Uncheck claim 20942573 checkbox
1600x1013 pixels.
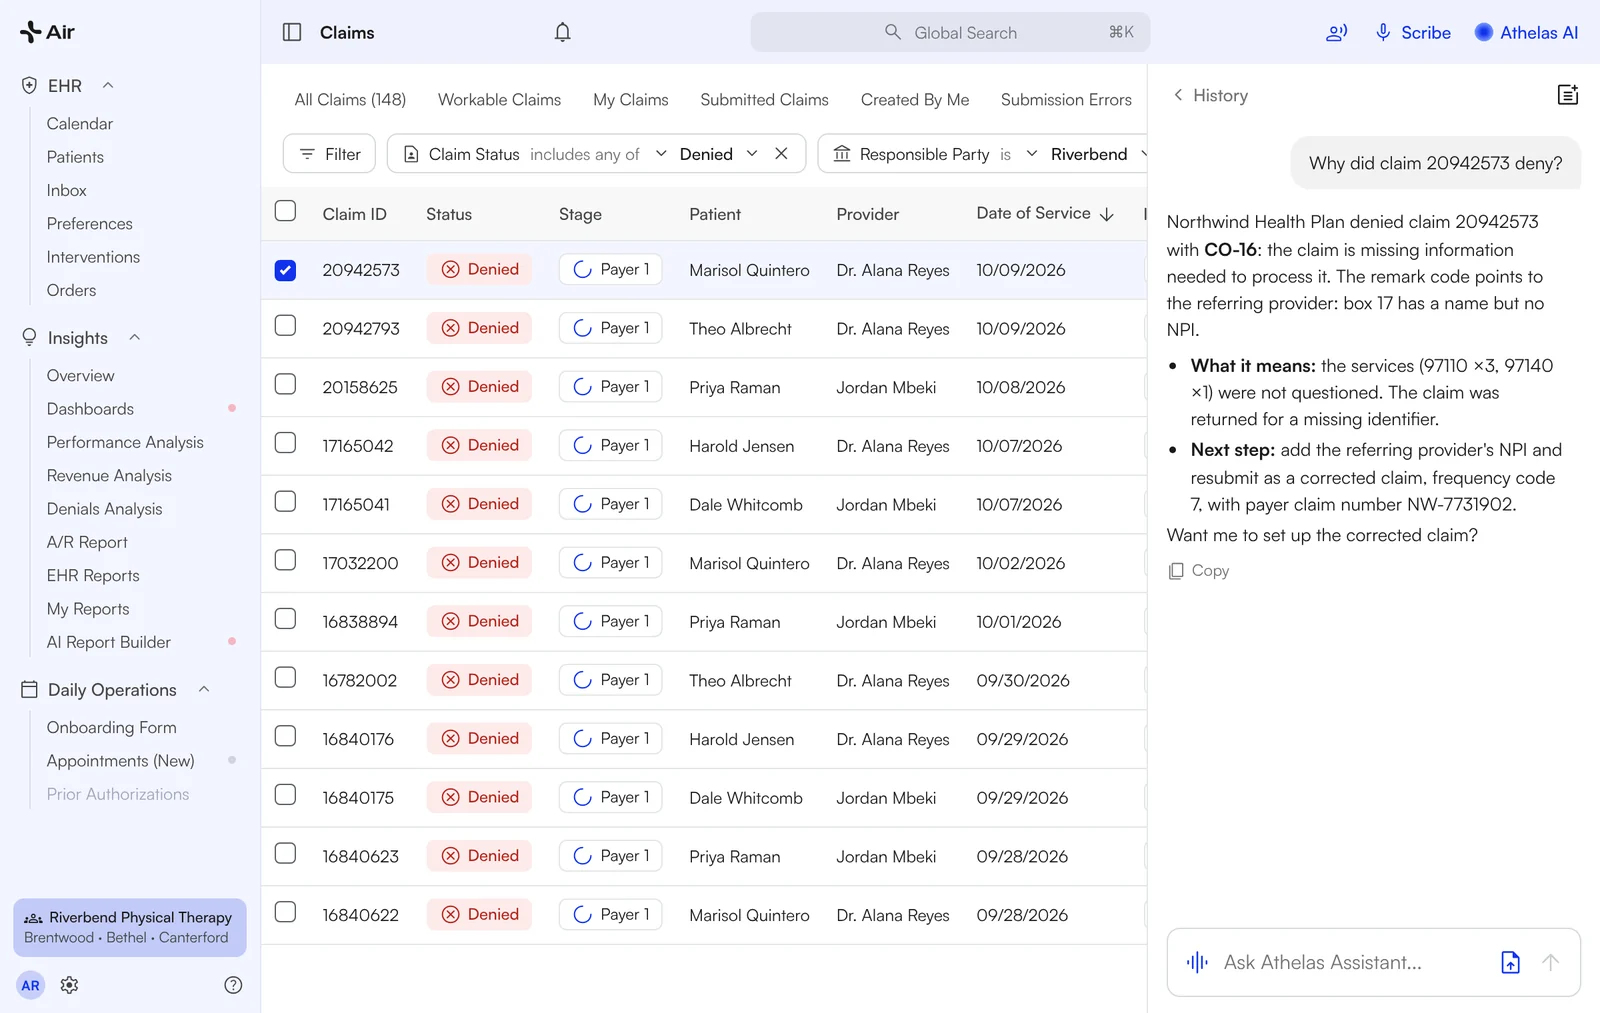285,270
